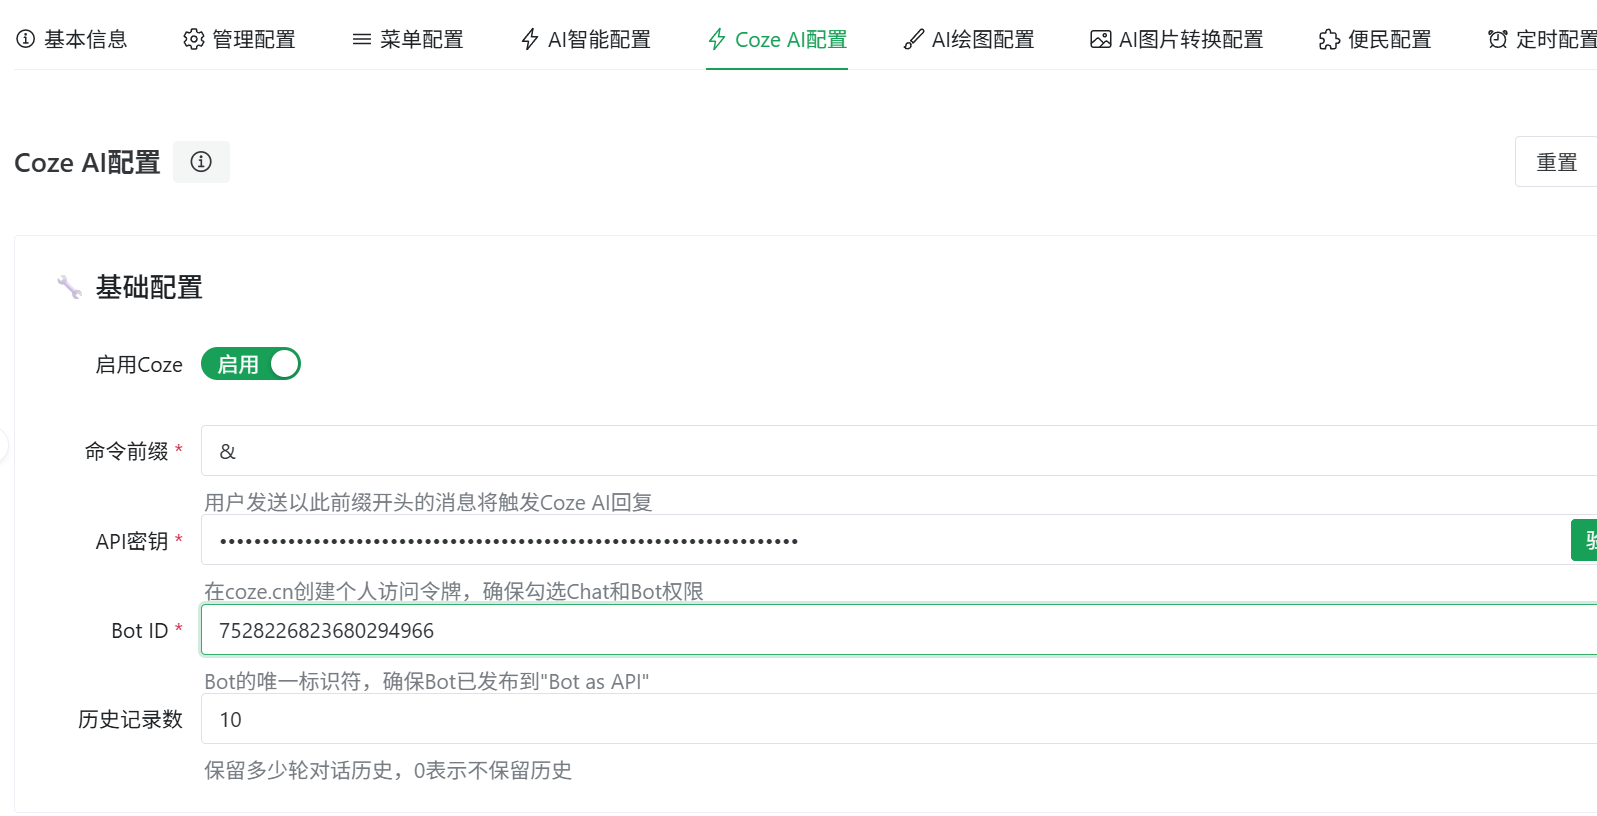1597x816 pixels.
Task: Click the info icon beside Coze AI配置 heading
Action: (x=201, y=162)
